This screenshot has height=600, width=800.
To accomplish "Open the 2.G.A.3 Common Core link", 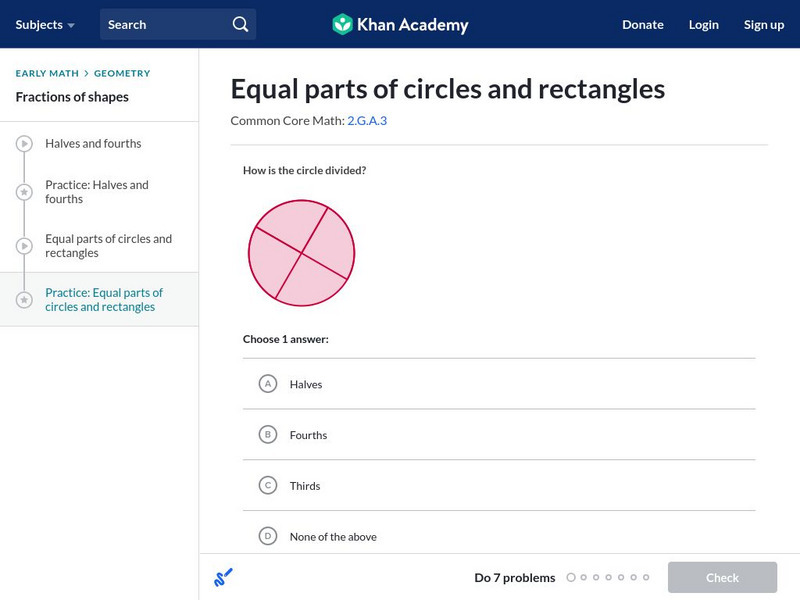I will click(x=367, y=120).
